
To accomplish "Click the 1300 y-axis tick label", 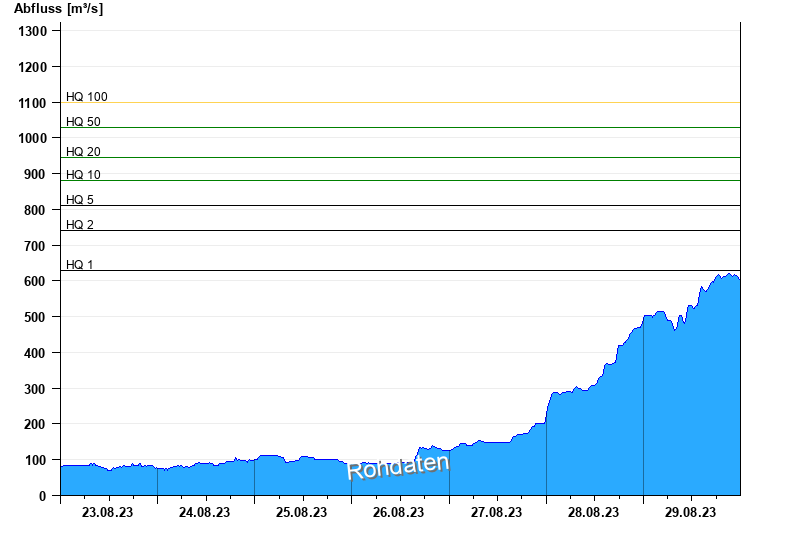I will pyautogui.click(x=33, y=31).
